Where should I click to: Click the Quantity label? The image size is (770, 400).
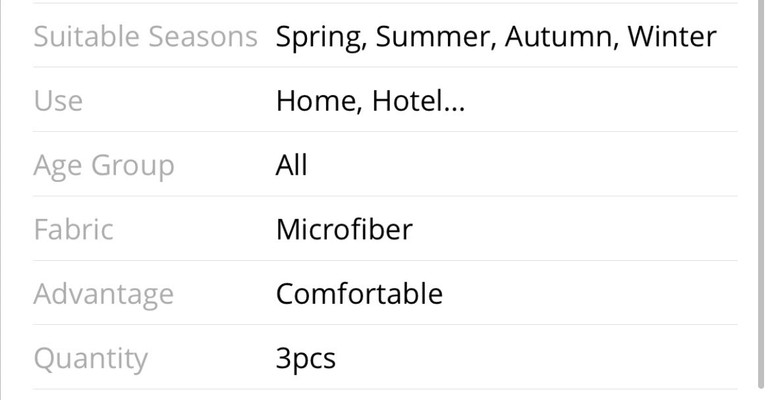[x=90, y=359]
